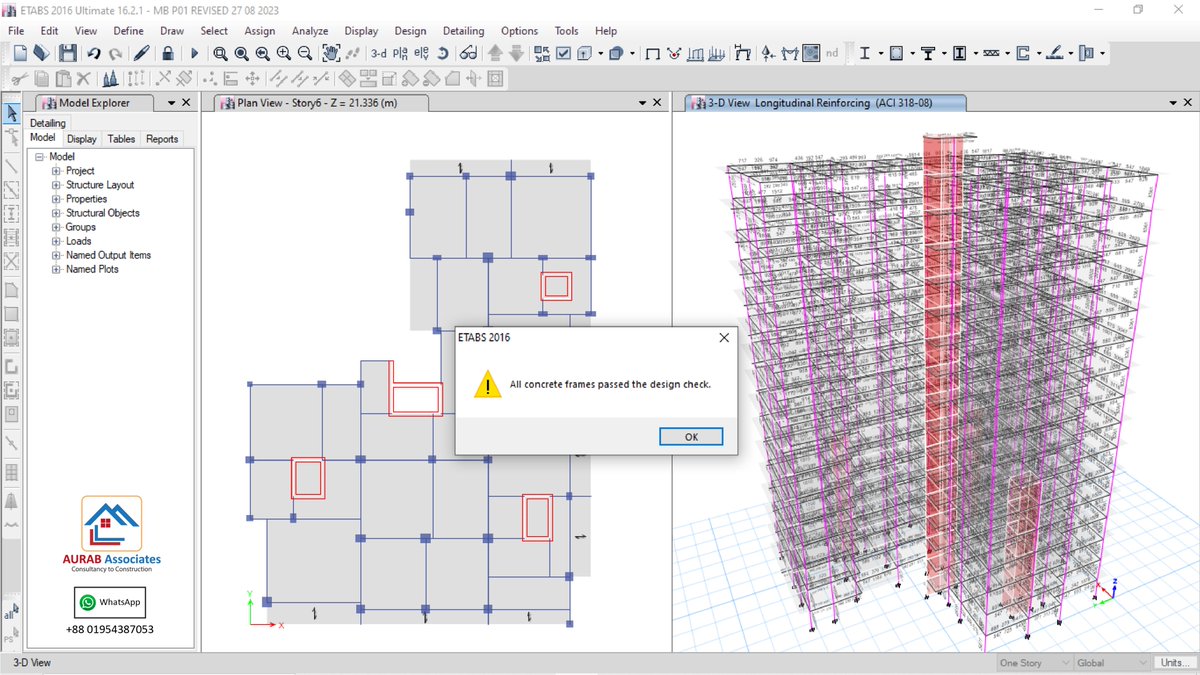Click the previous zoom icon
The height and width of the screenshot is (675, 1200).
click(x=262, y=53)
